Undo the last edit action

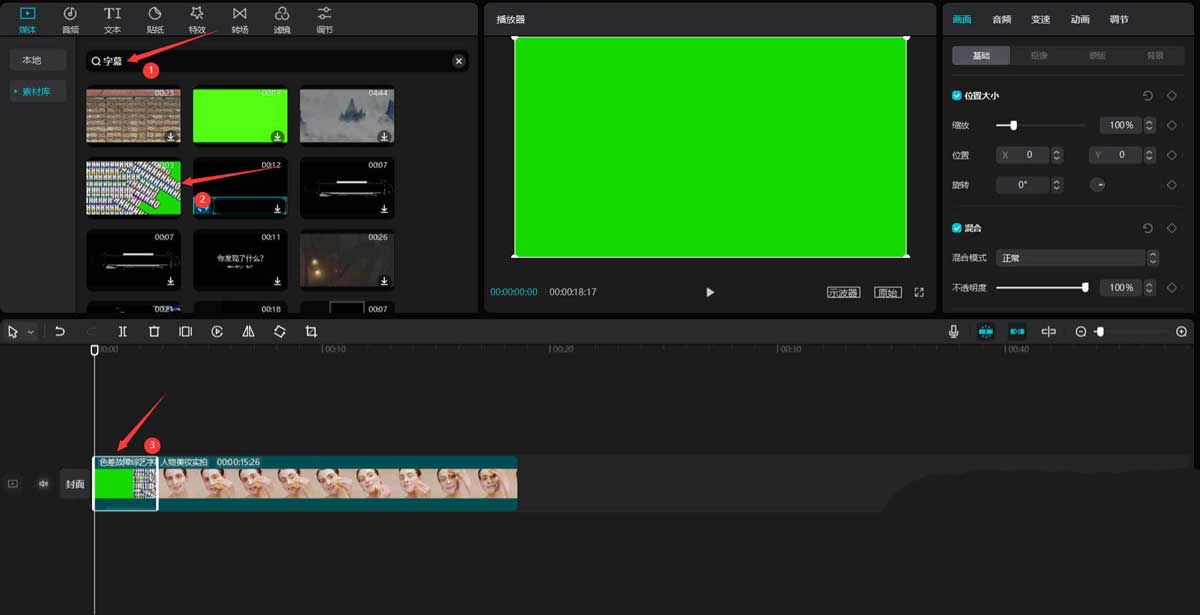[x=60, y=331]
